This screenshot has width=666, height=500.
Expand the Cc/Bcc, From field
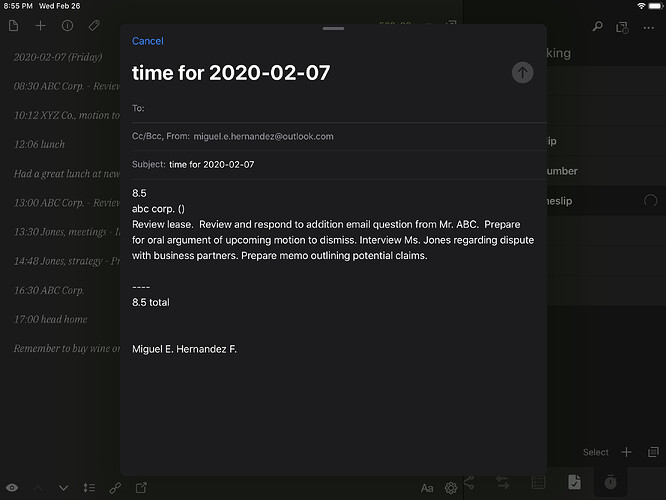(339, 136)
